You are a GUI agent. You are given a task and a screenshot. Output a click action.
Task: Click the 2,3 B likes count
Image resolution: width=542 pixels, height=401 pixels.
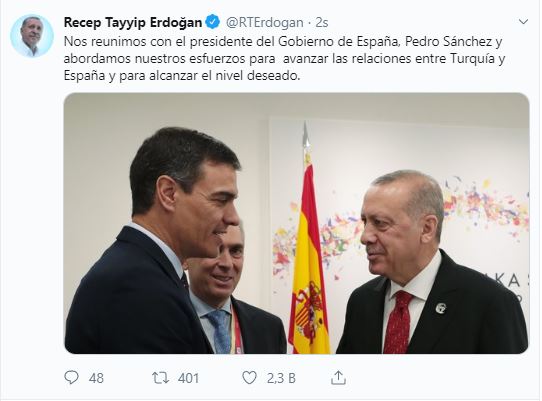click(281, 378)
